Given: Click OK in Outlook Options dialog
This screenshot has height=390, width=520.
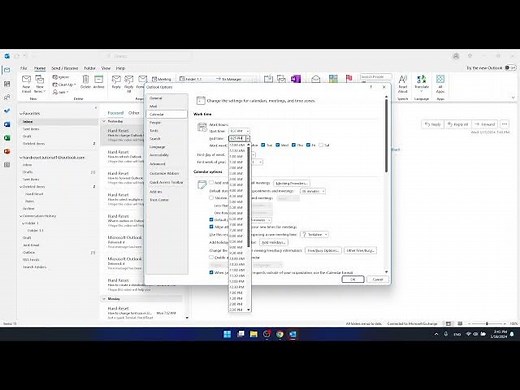Looking at the screenshot, I should 353,279.
